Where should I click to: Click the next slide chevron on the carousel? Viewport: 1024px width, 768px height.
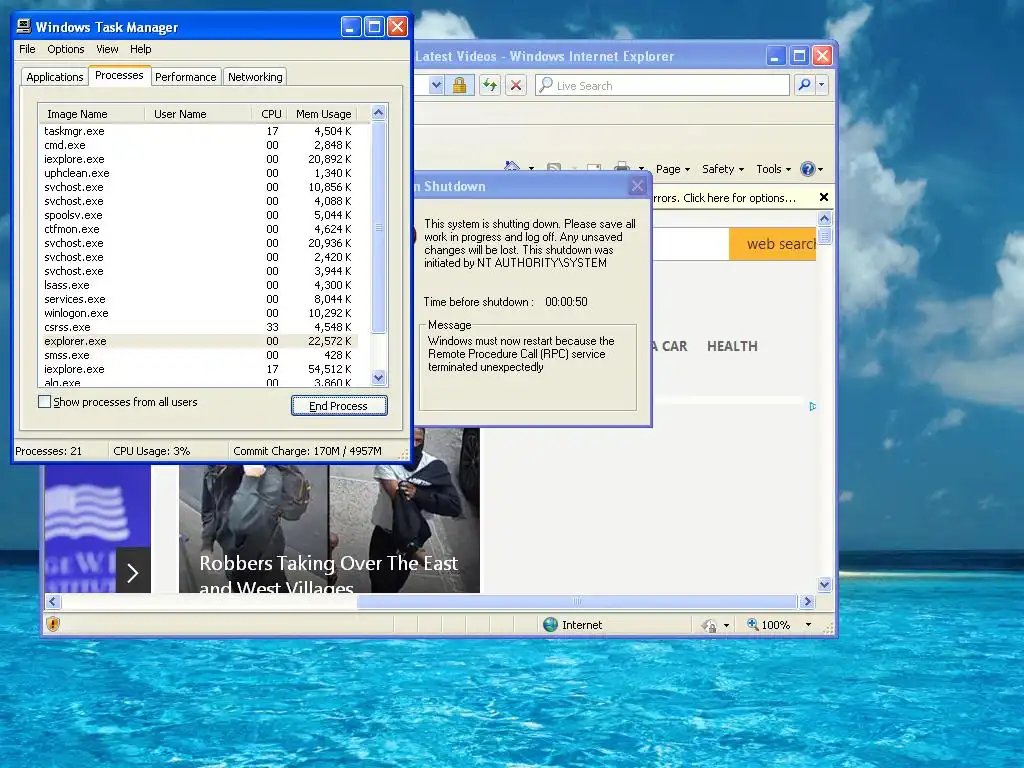pyautogui.click(x=133, y=573)
